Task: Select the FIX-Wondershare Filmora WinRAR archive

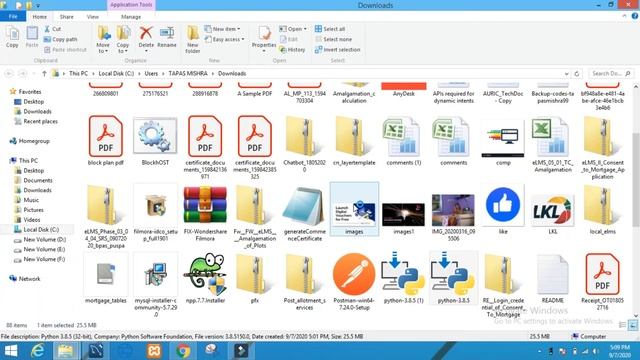Action: [x=205, y=205]
